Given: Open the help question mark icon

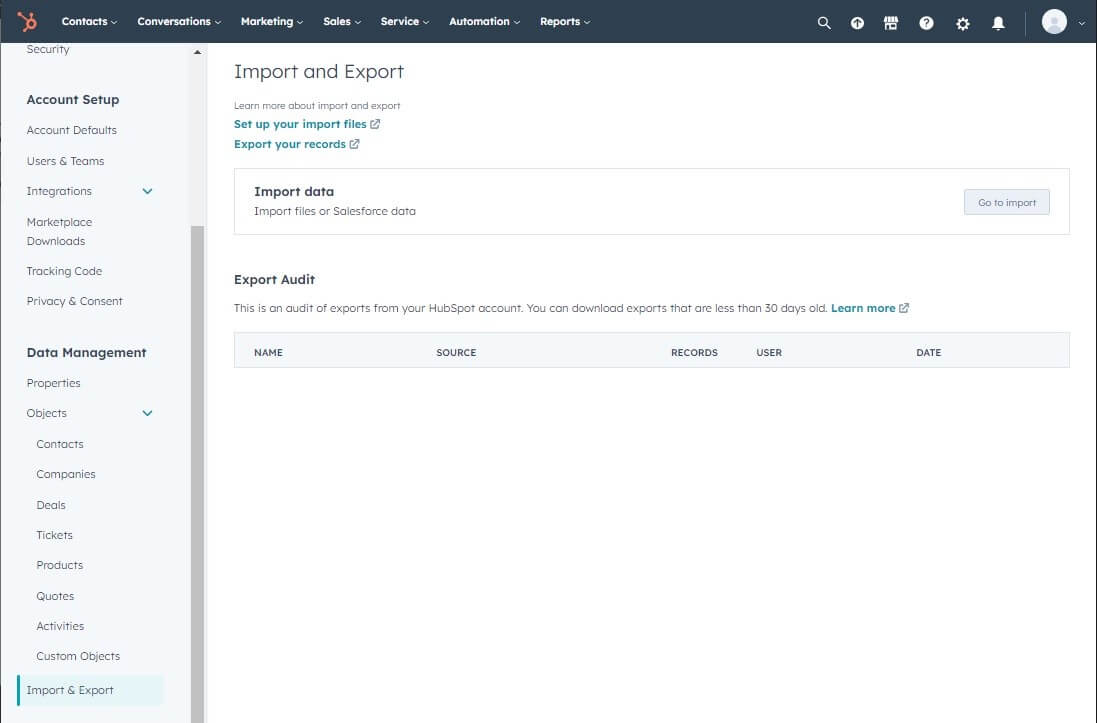Looking at the screenshot, I should (926, 23).
